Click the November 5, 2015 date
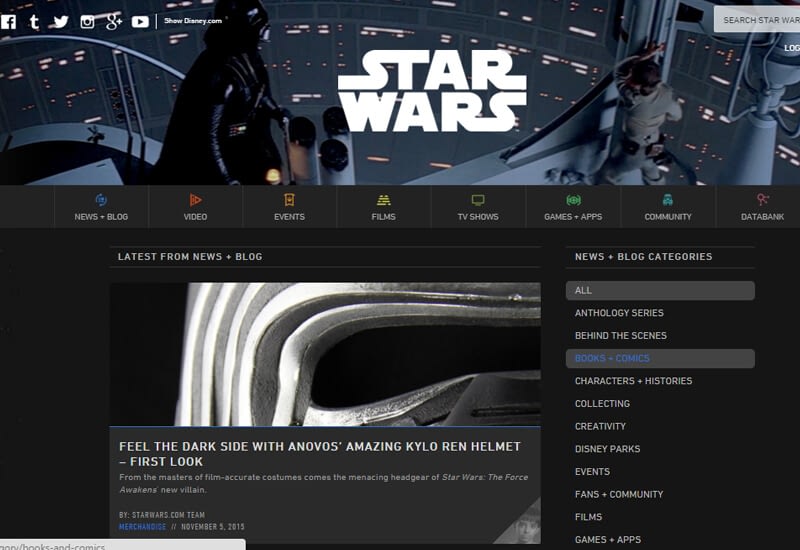The width and height of the screenshot is (800, 550). 213,527
